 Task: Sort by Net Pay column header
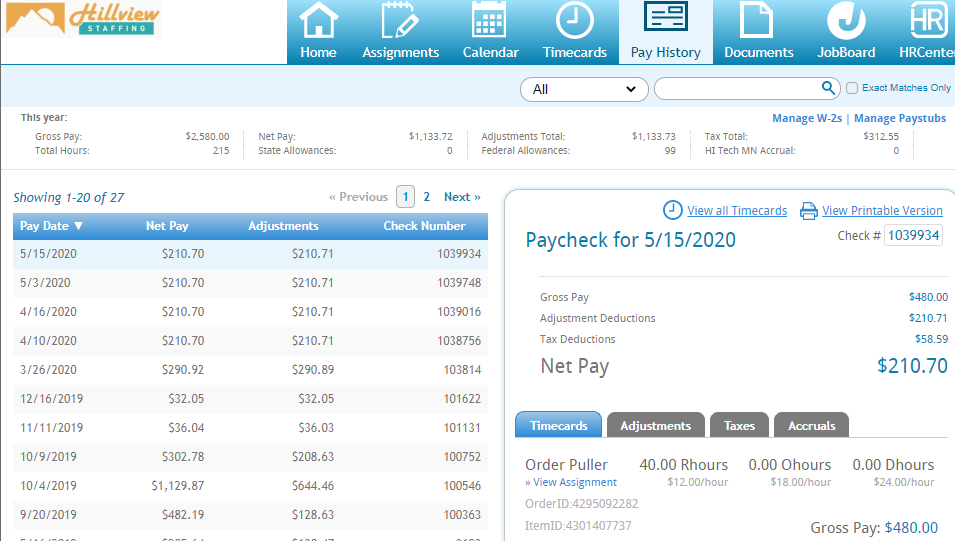(x=167, y=226)
